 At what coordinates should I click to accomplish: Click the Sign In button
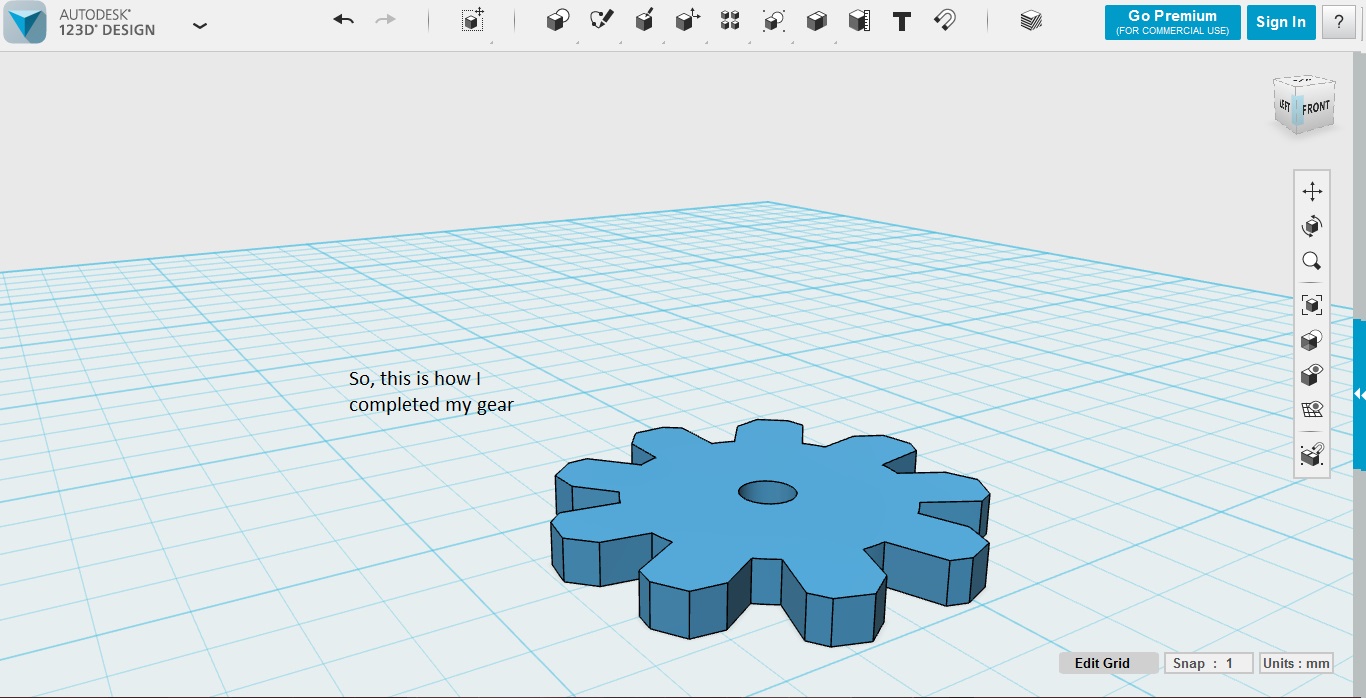(x=1281, y=22)
